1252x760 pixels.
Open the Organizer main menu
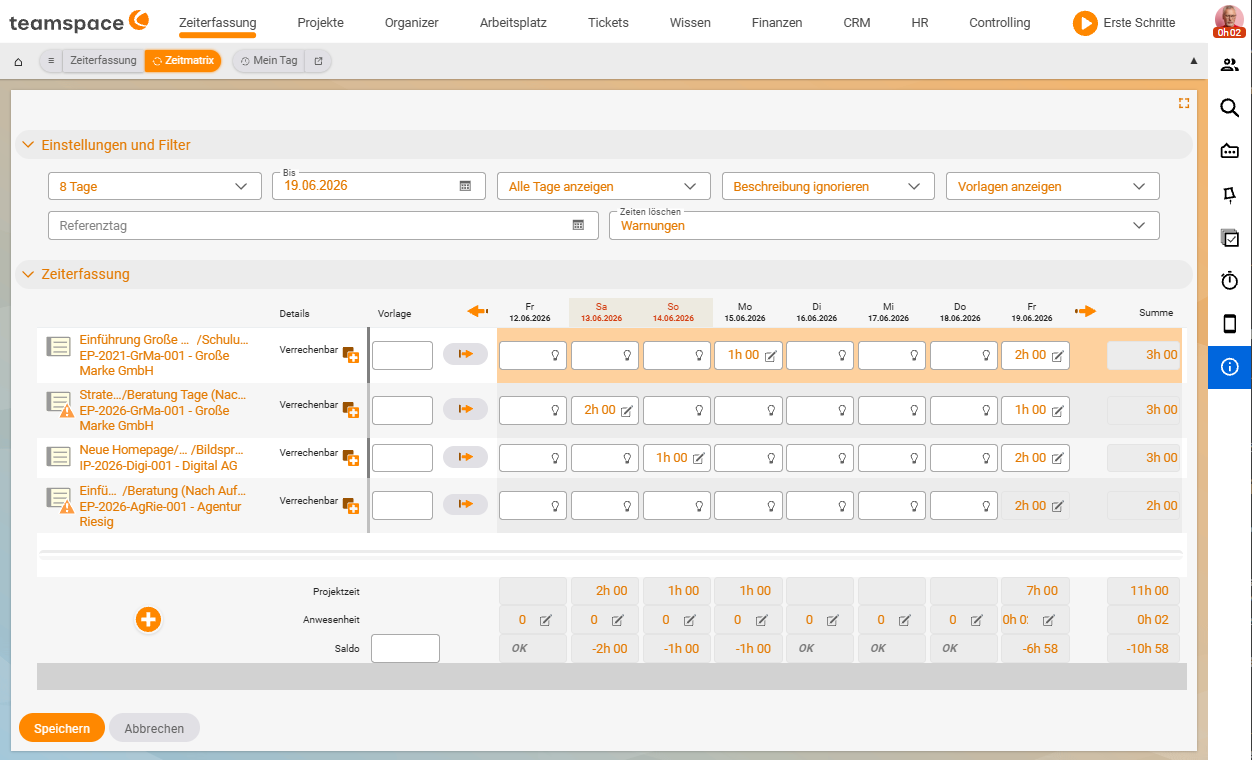pyautogui.click(x=412, y=22)
